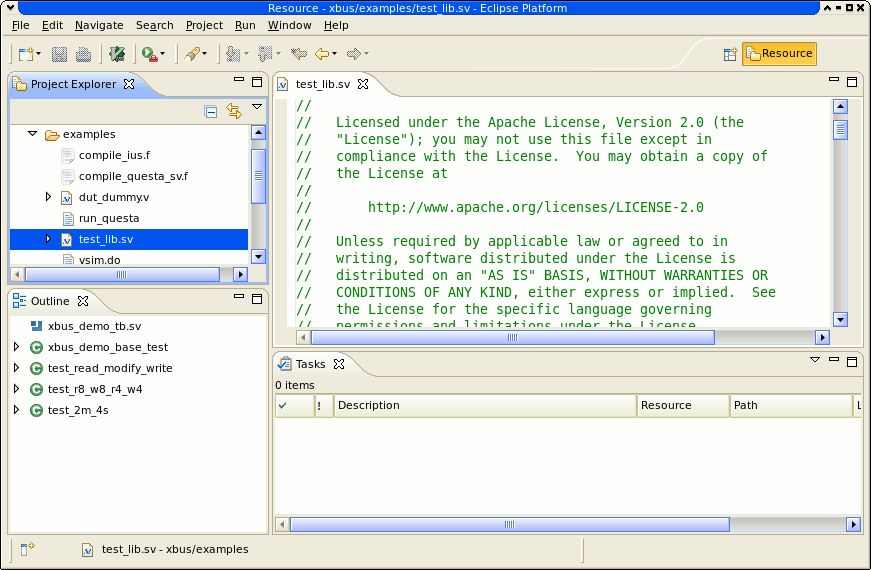Click the Back navigation arrow icon
Viewport: 871px width, 570px height.
click(x=322, y=54)
